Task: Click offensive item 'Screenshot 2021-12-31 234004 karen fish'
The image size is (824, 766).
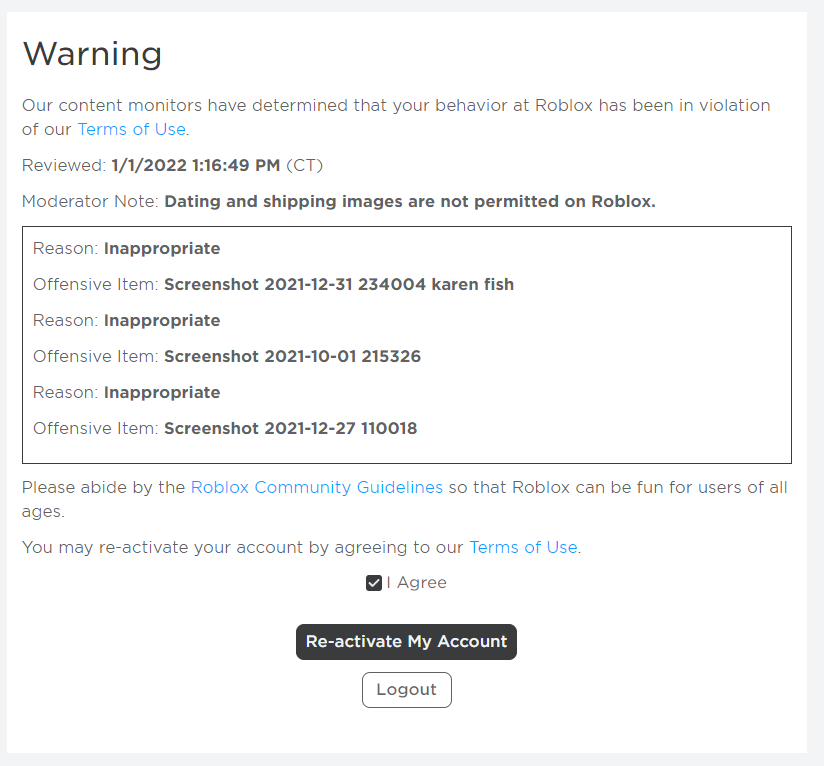Action: [339, 284]
